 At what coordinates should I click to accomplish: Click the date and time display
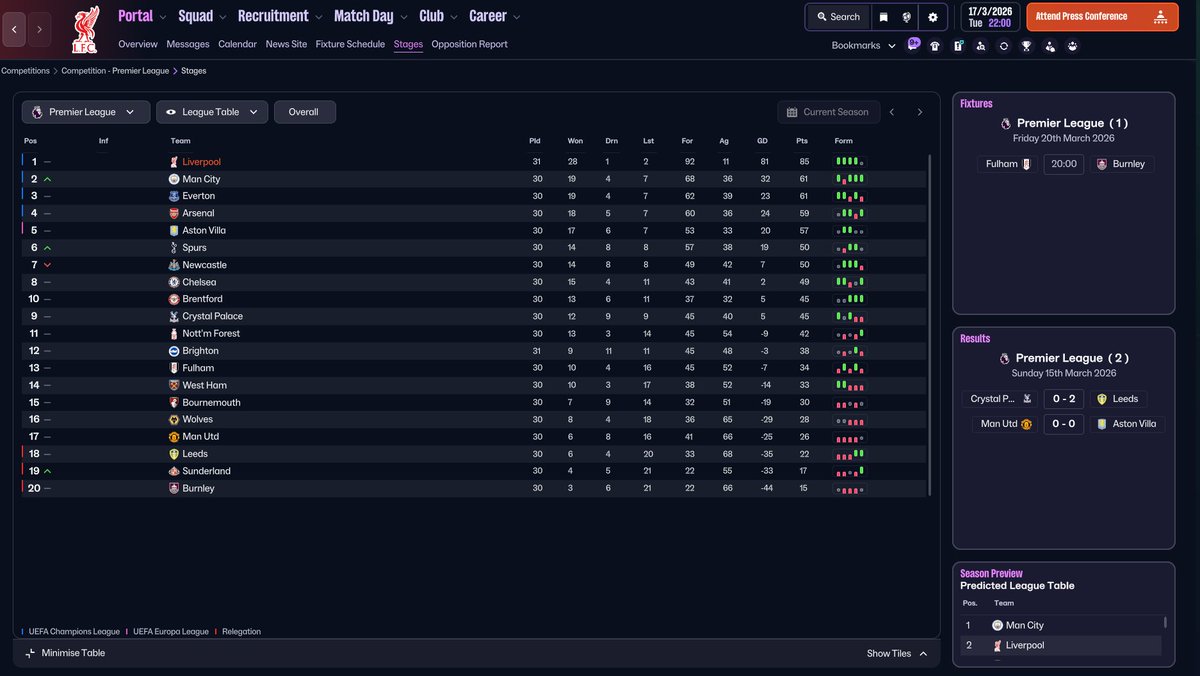pyautogui.click(x=989, y=17)
